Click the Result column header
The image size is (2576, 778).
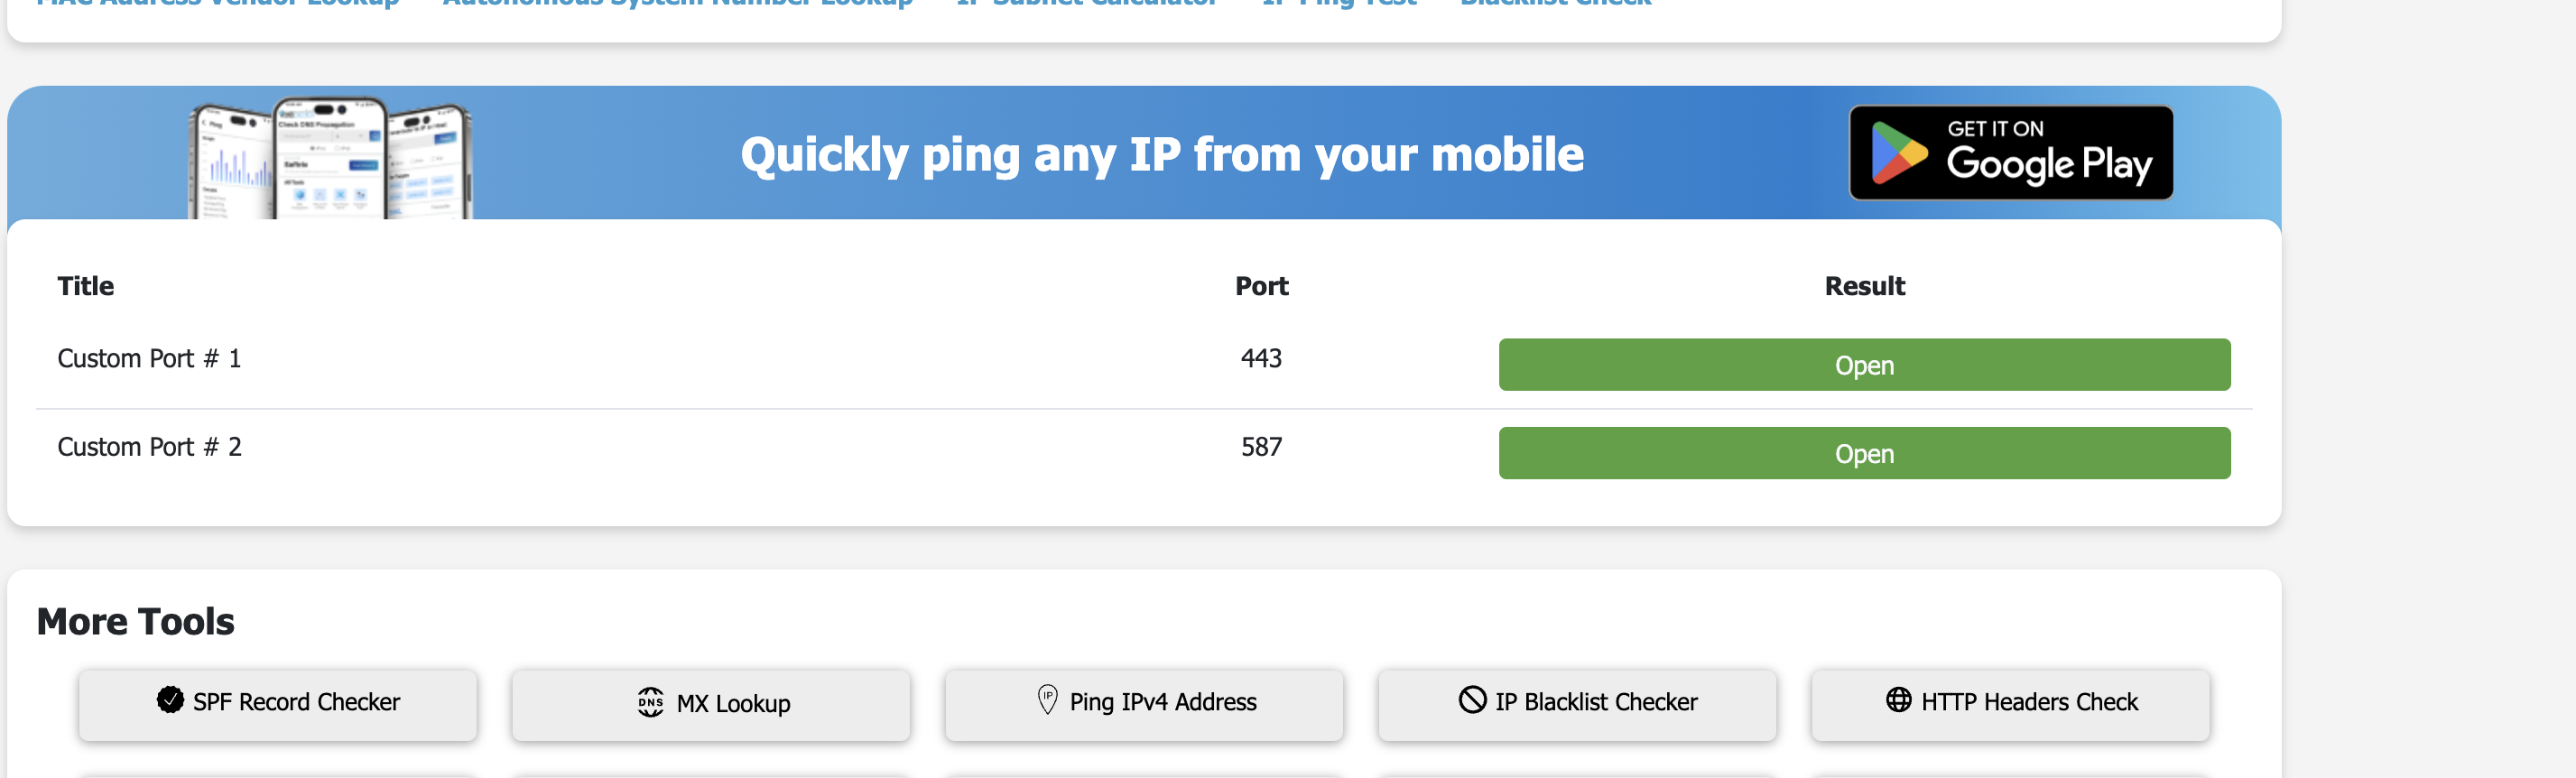(1863, 286)
